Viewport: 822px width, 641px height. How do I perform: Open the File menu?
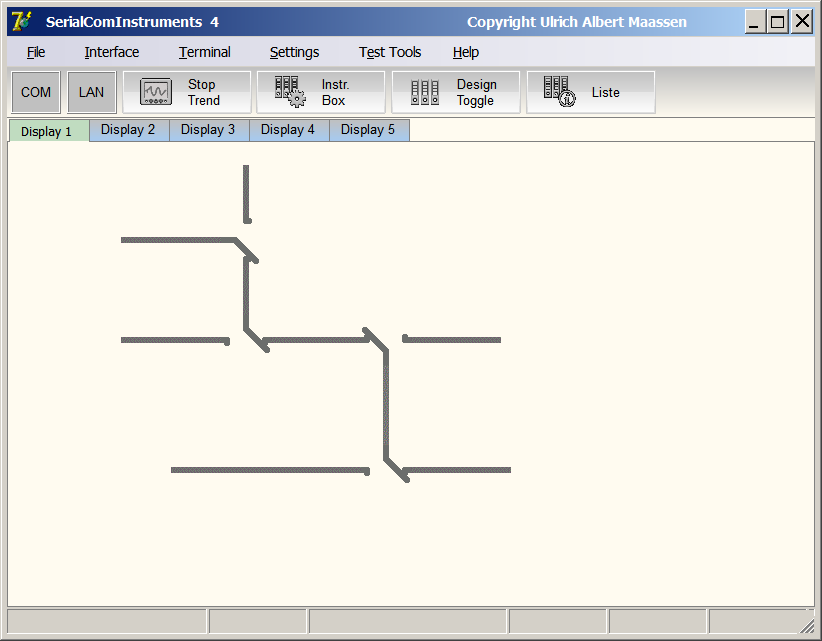tap(36, 52)
